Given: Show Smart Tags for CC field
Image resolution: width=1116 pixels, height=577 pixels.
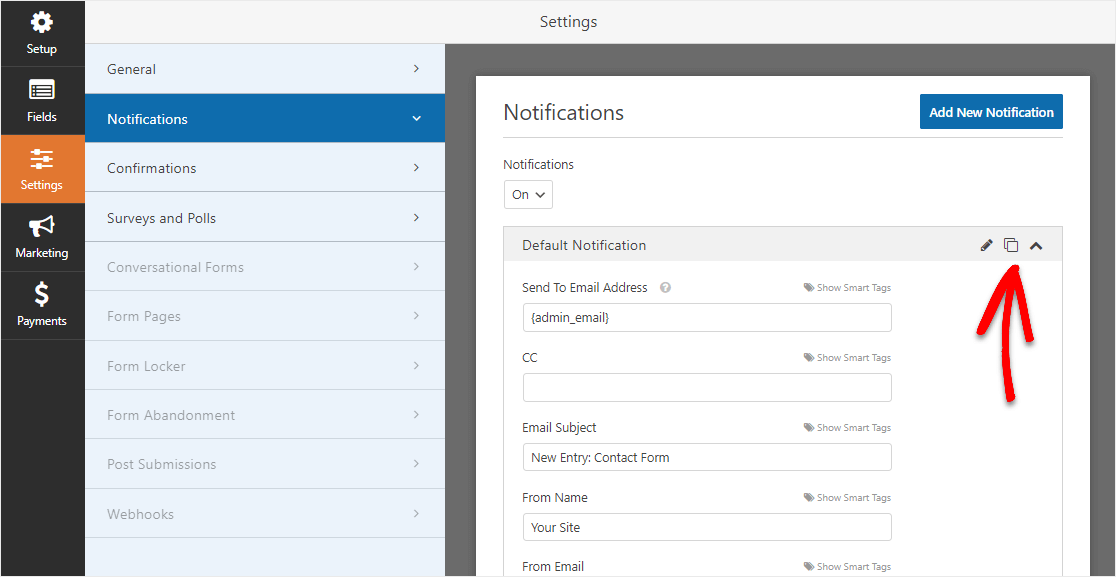Looking at the screenshot, I should [847, 358].
